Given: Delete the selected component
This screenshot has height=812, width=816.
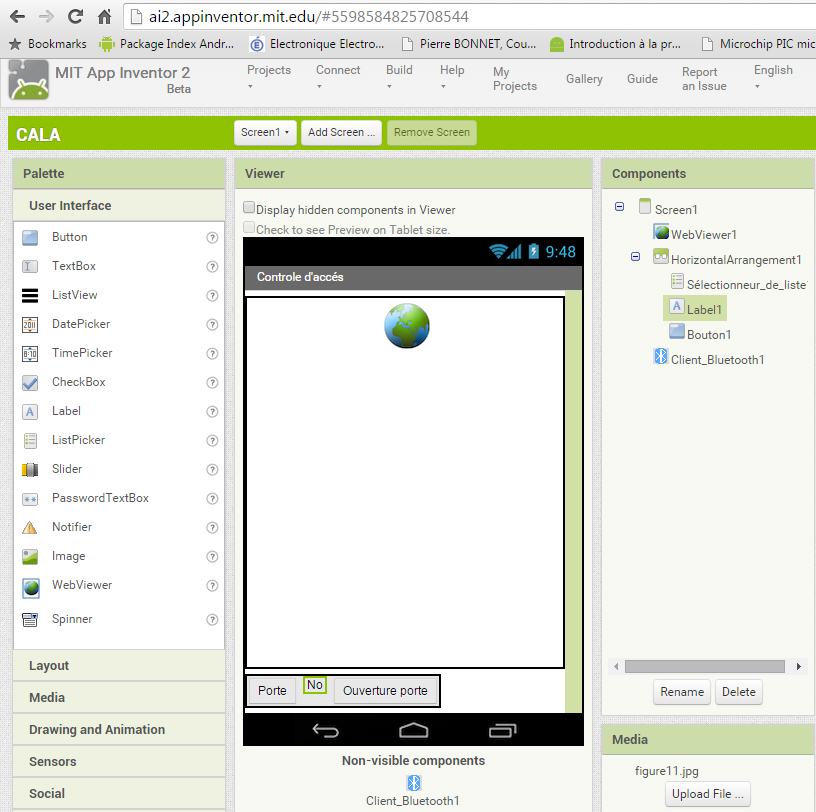Looking at the screenshot, I should click(x=738, y=692).
